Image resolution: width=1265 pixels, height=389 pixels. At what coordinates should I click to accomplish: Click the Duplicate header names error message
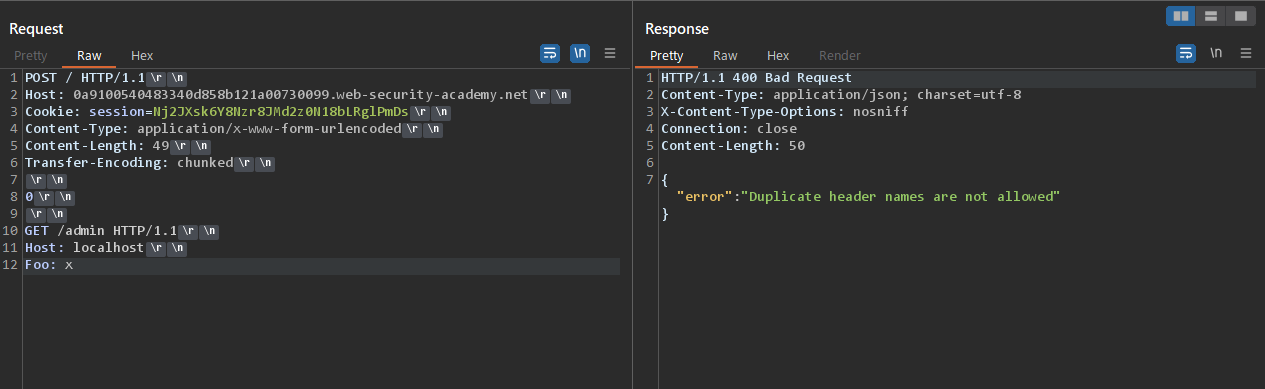pos(900,197)
